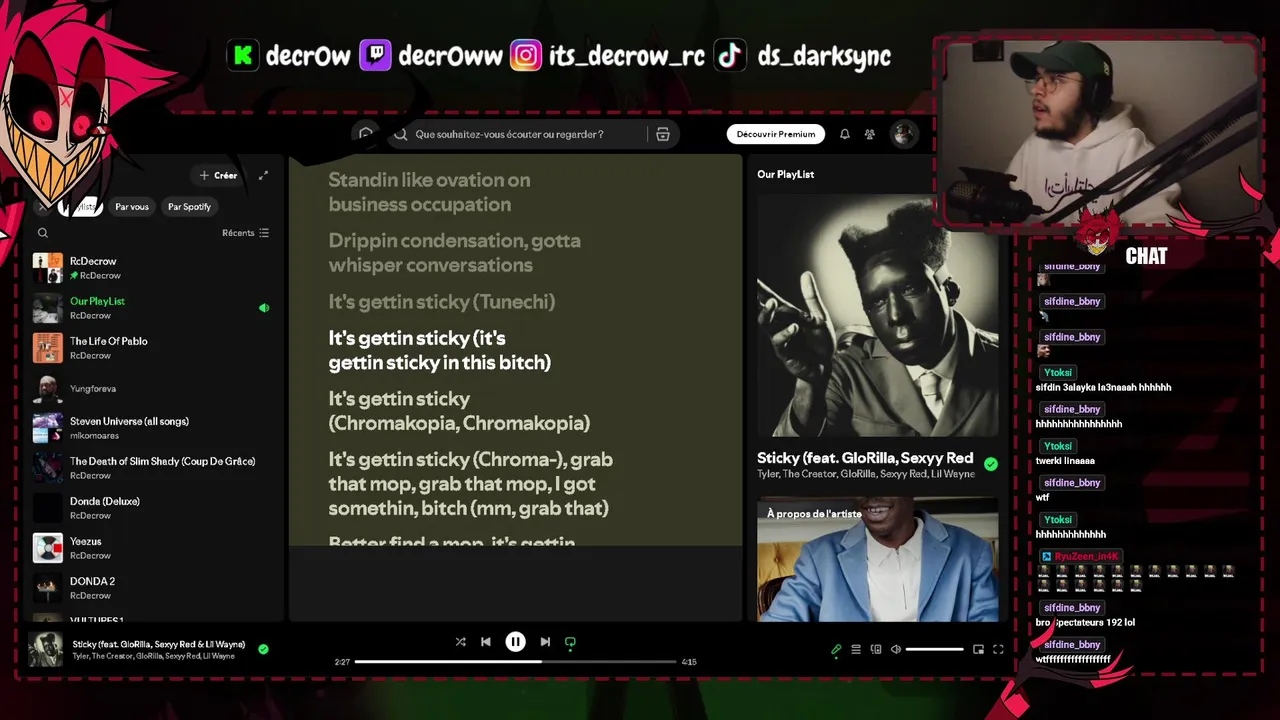Jump to lyric 'It's gettin sticky (Tunechi)'

441,302
